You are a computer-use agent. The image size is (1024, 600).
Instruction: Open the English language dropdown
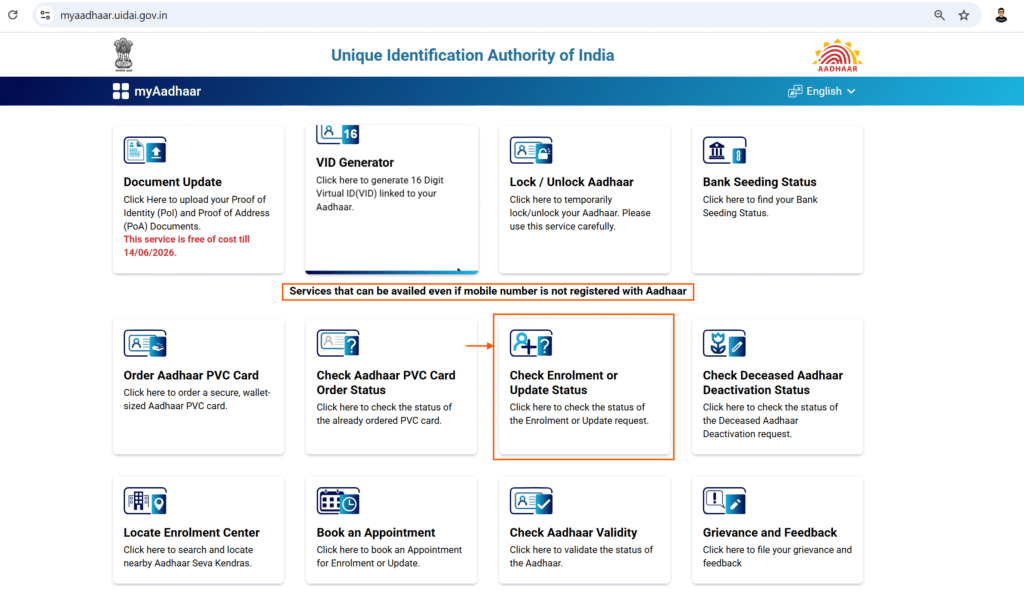[x=822, y=91]
